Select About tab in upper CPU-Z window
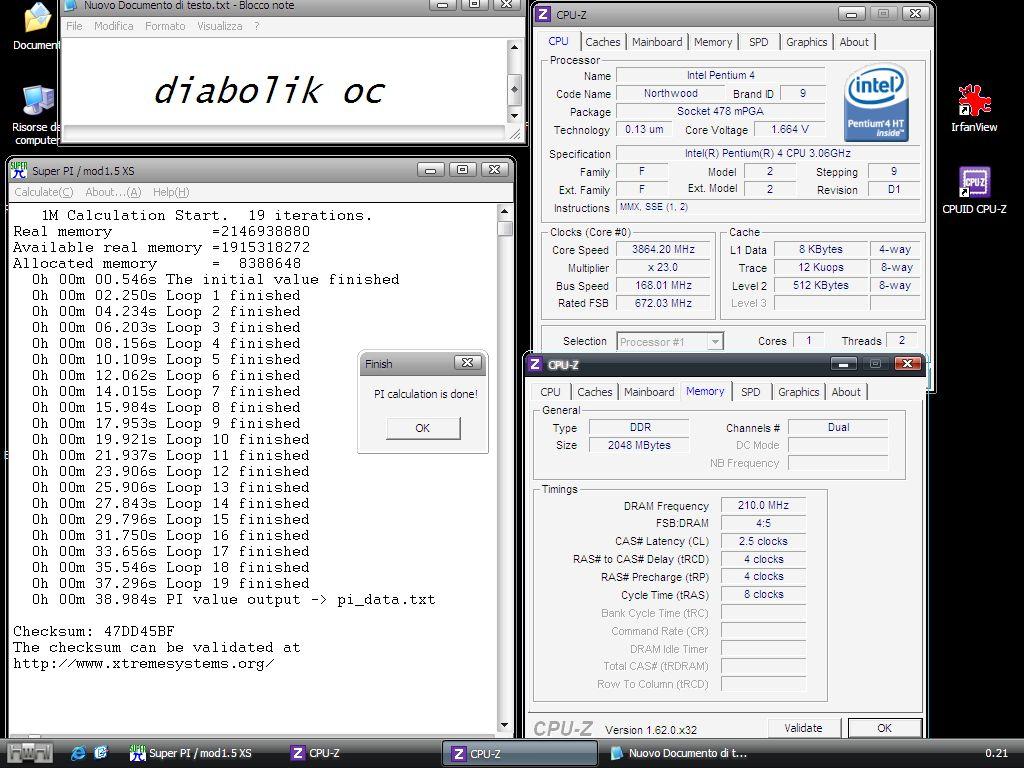The height and width of the screenshot is (768, 1024). [x=854, y=42]
